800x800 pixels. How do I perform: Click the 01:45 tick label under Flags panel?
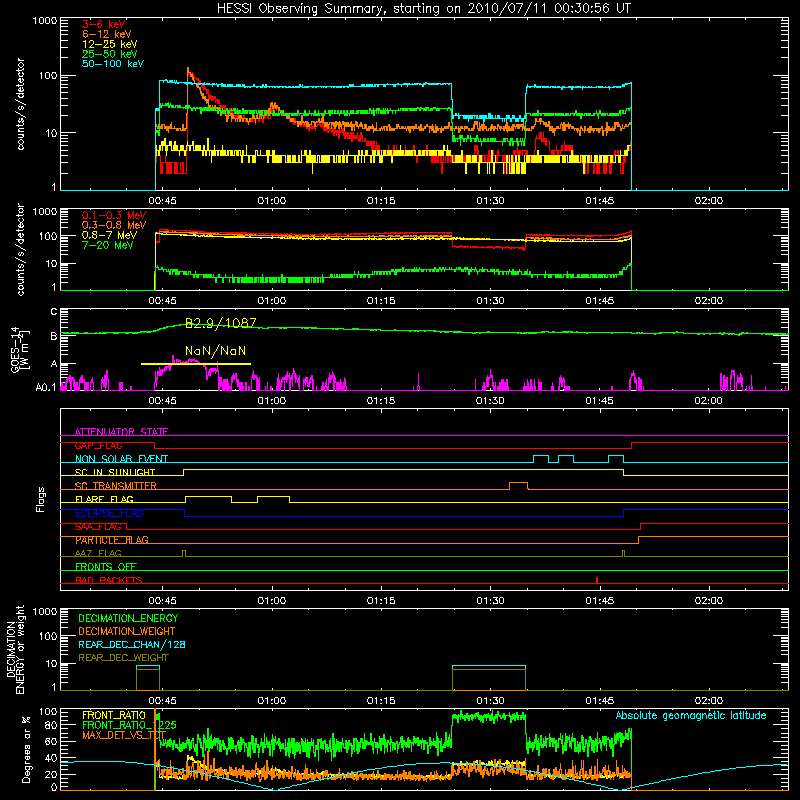599,601
